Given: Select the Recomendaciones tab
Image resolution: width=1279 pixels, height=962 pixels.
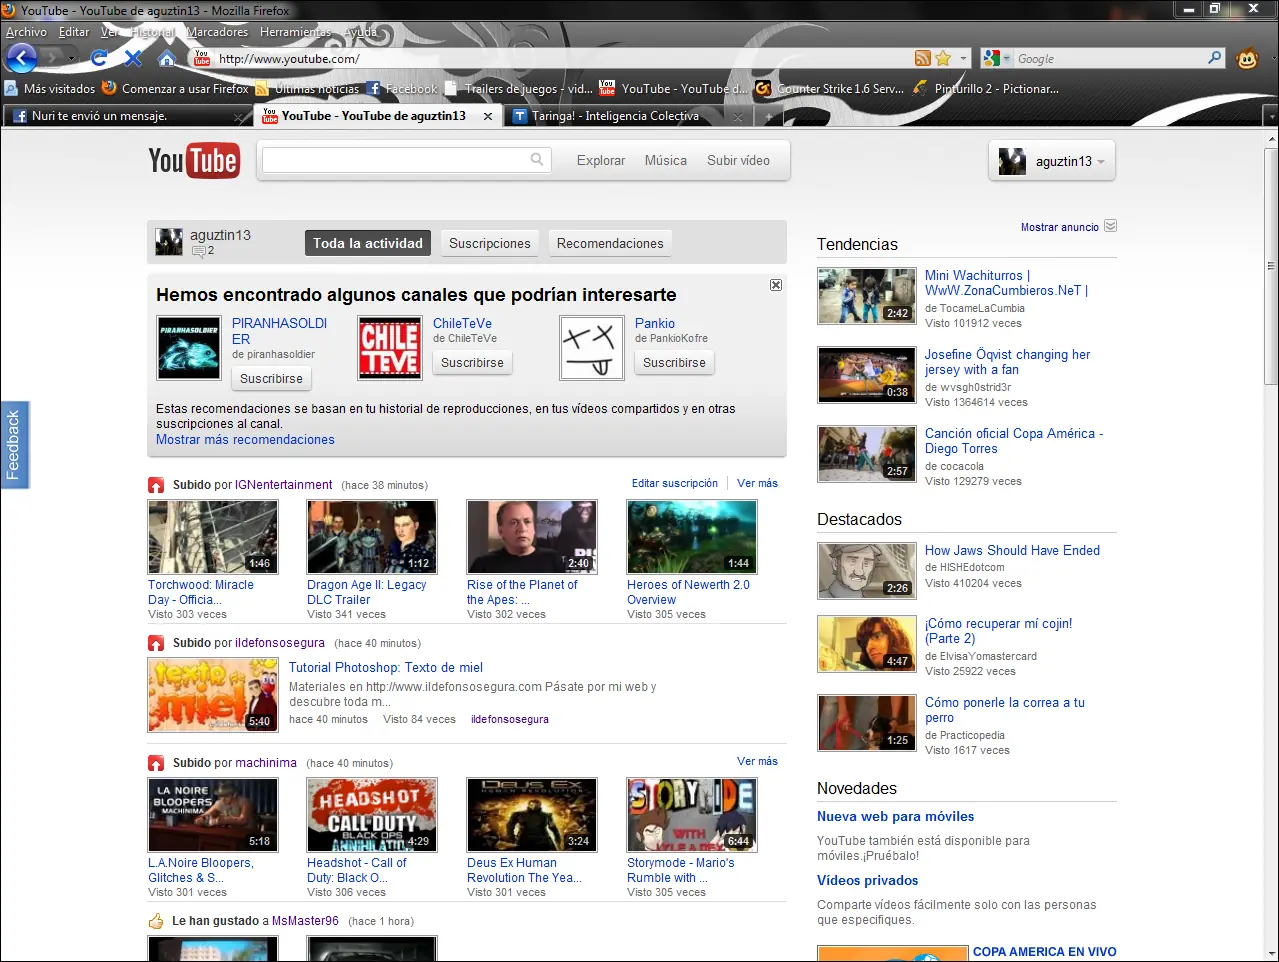Looking at the screenshot, I should [610, 243].
